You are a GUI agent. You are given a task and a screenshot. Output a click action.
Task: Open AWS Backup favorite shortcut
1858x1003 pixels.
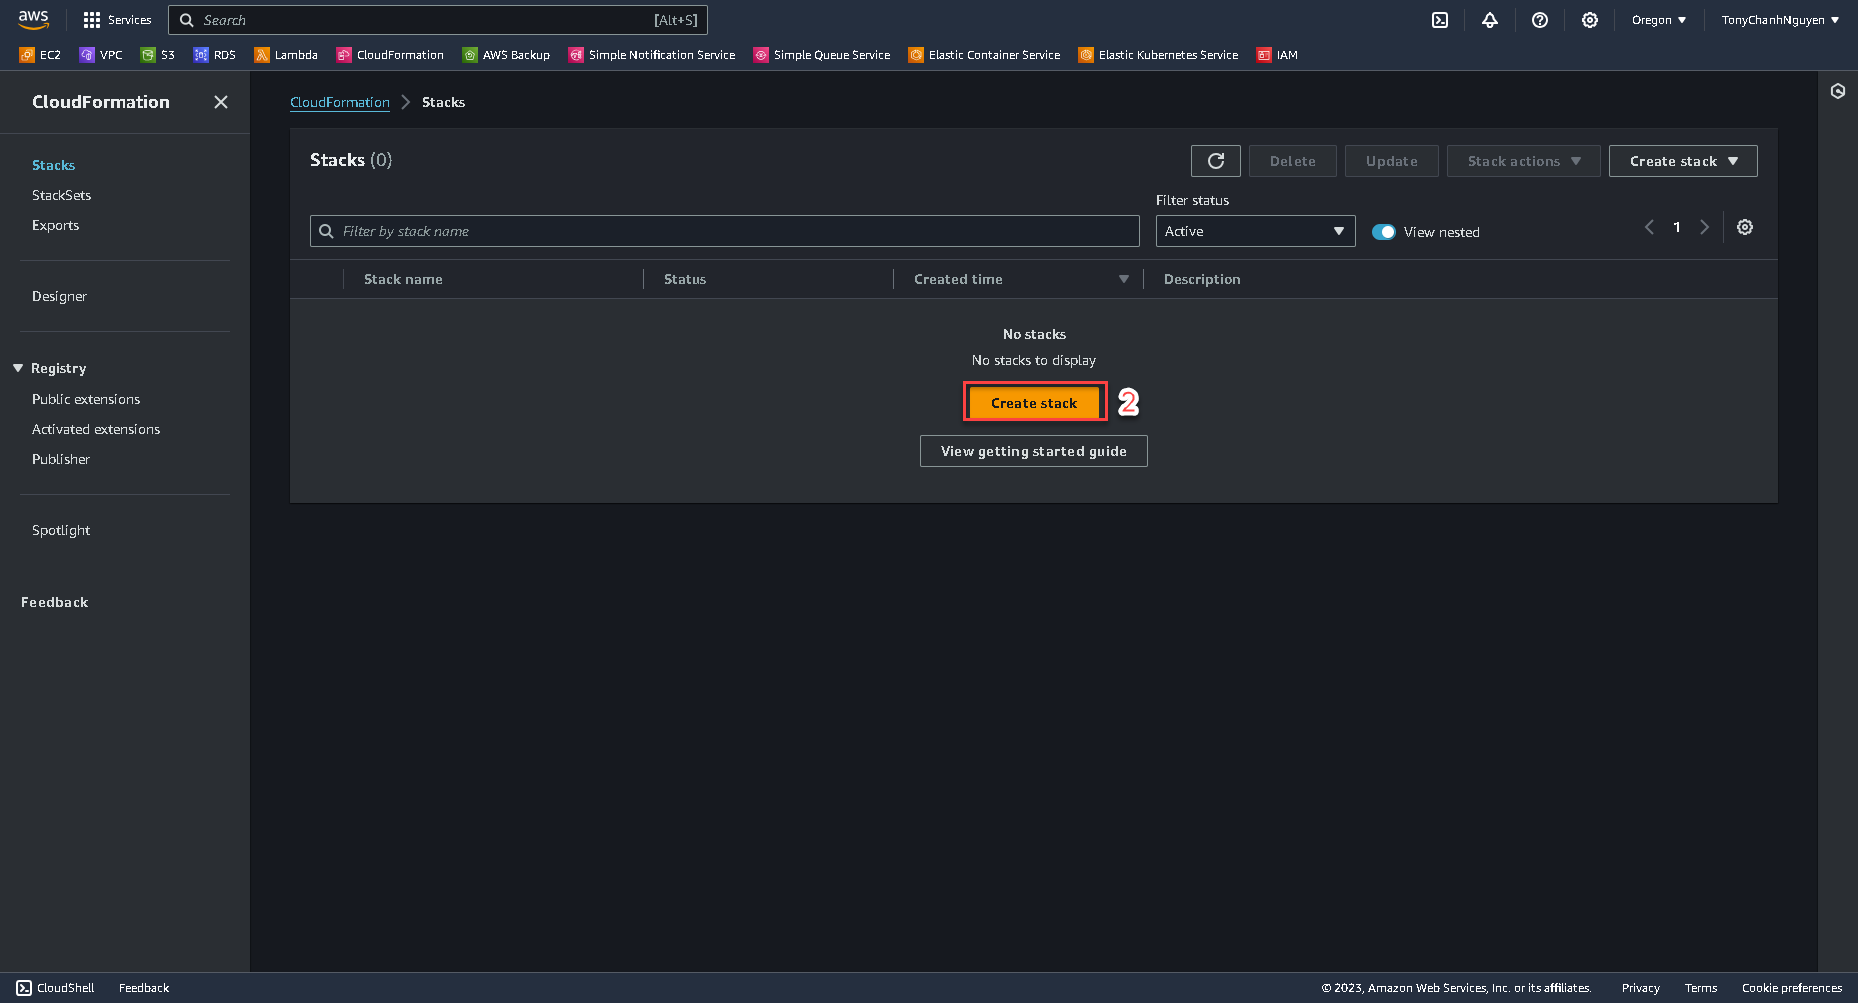tap(506, 55)
